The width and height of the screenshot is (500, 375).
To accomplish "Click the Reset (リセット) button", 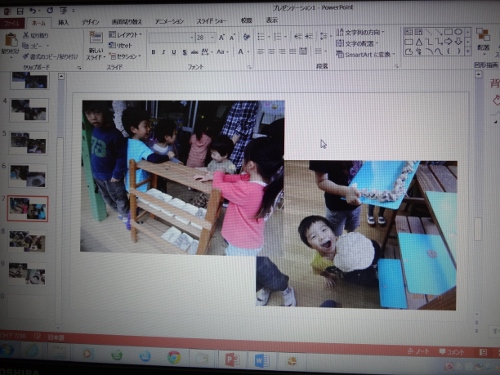I will pyautogui.click(x=121, y=45).
